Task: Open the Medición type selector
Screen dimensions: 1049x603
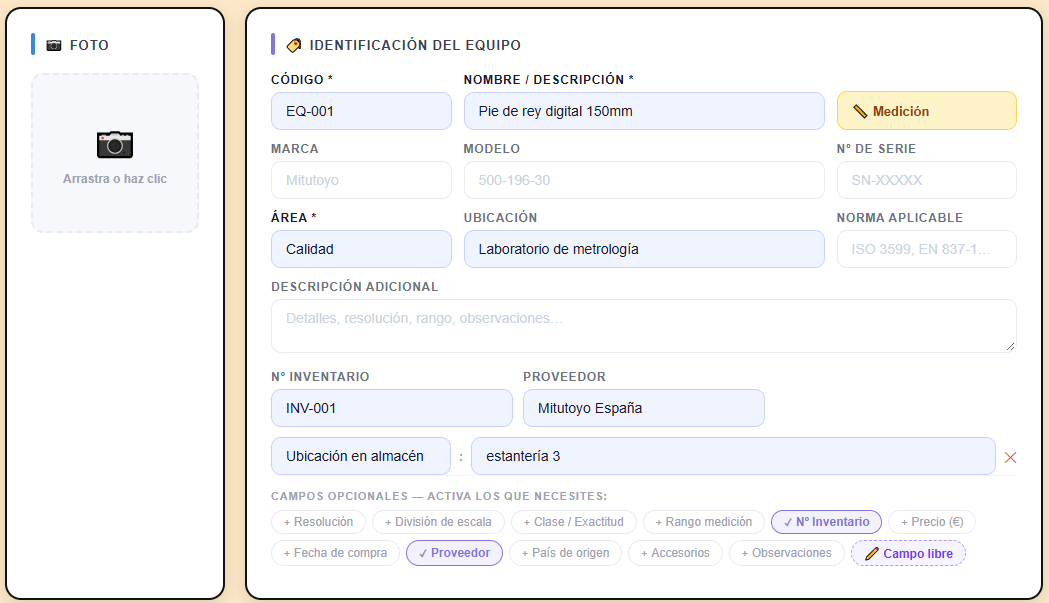Action: coord(927,111)
